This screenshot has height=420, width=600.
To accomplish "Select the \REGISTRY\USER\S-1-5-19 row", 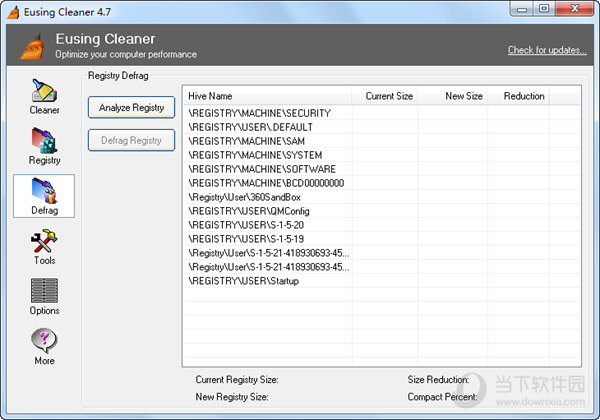I will (x=382, y=239).
